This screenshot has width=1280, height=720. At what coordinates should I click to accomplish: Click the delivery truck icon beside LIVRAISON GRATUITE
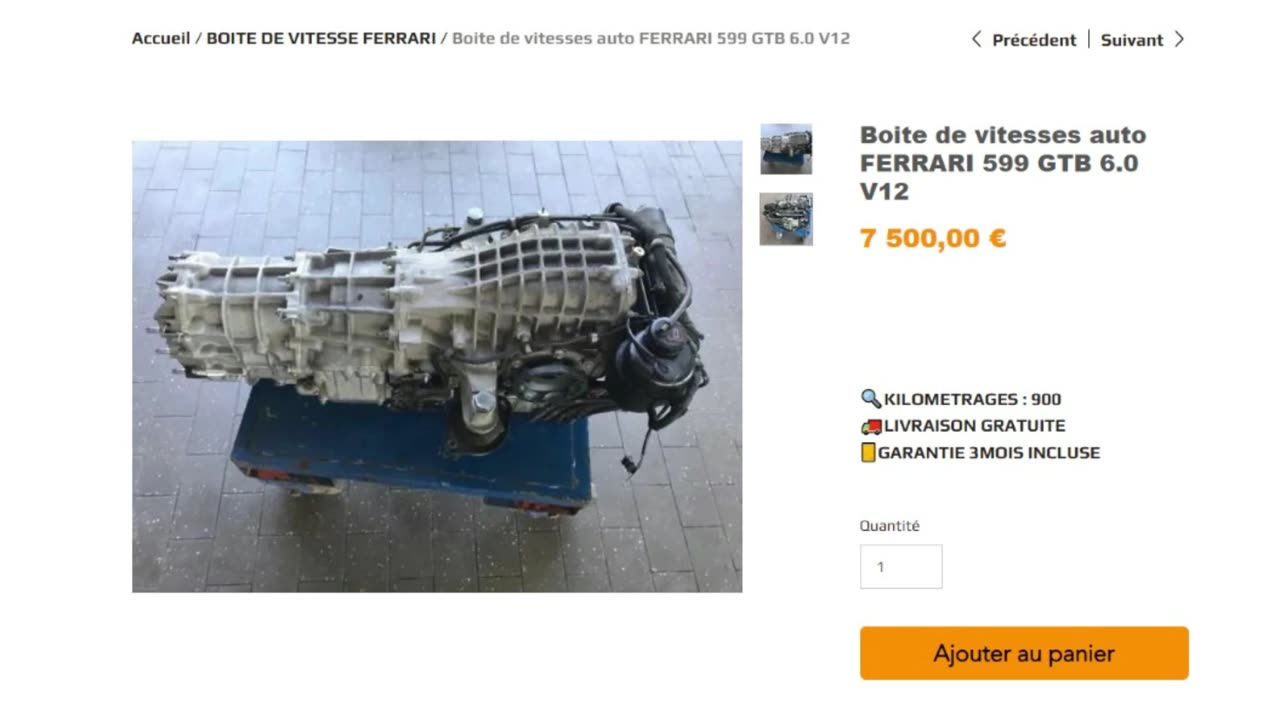(x=870, y=426)
